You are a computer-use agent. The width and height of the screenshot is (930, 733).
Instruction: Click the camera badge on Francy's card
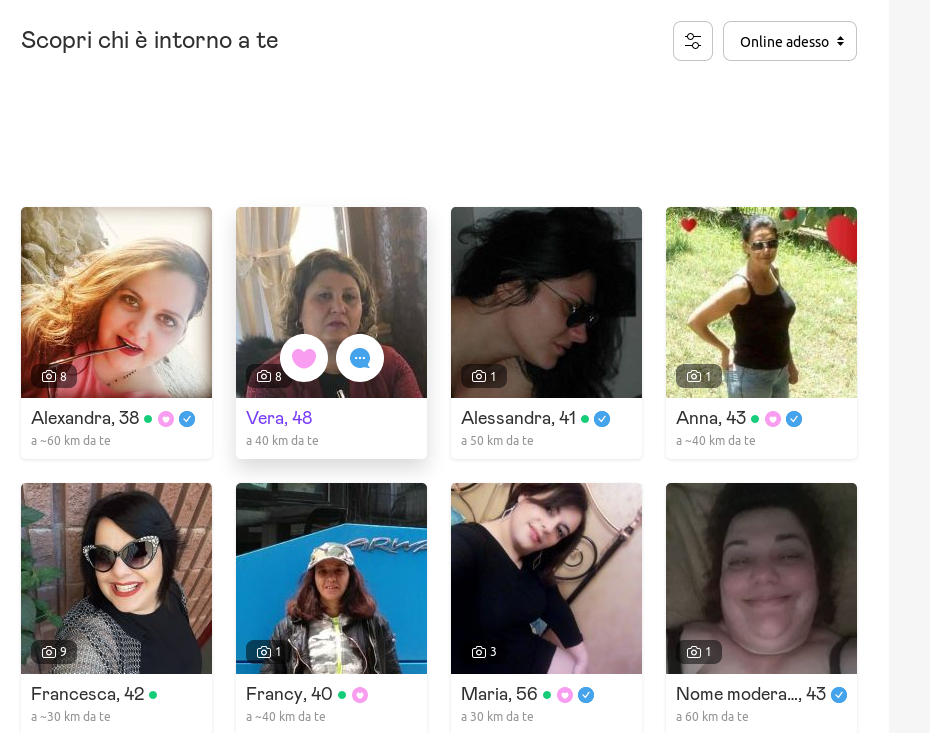pos(269,652)
